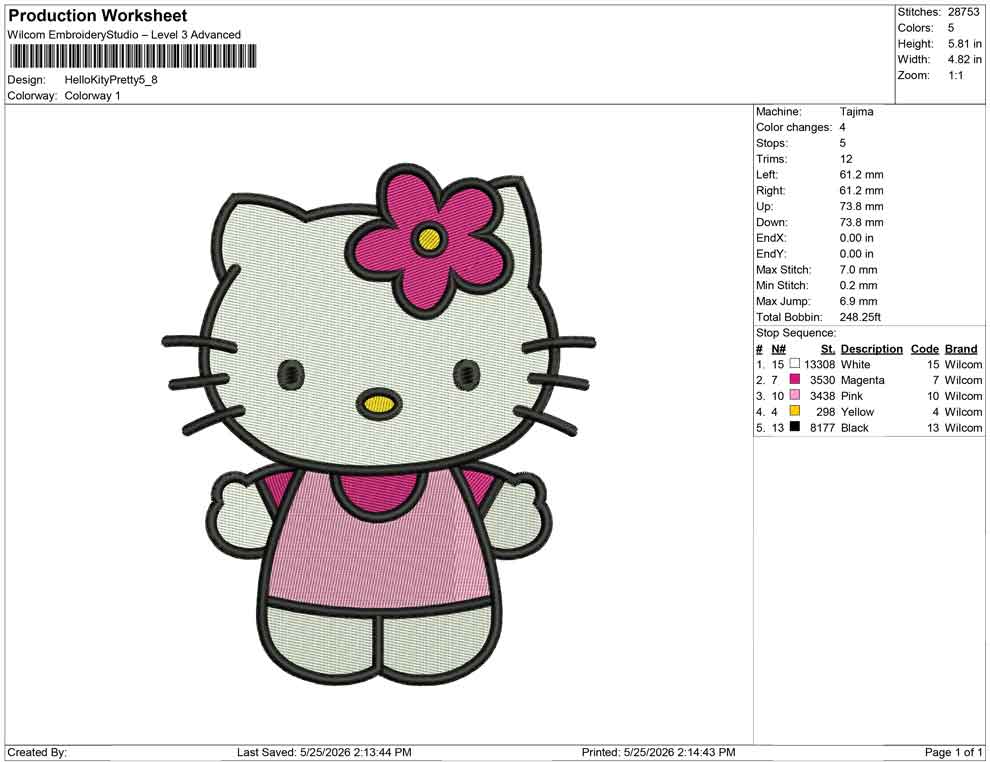The image size is (990, 762).
Task: Click the 'EndY:' label
Action: point(771,254)
